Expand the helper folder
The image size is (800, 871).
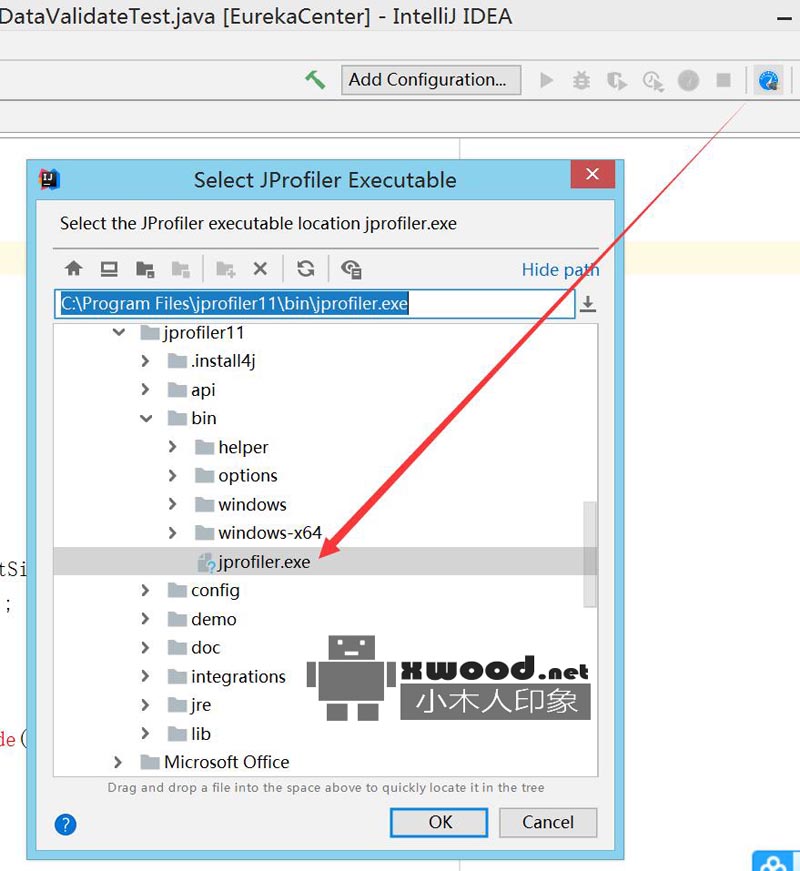pos(173,447)
